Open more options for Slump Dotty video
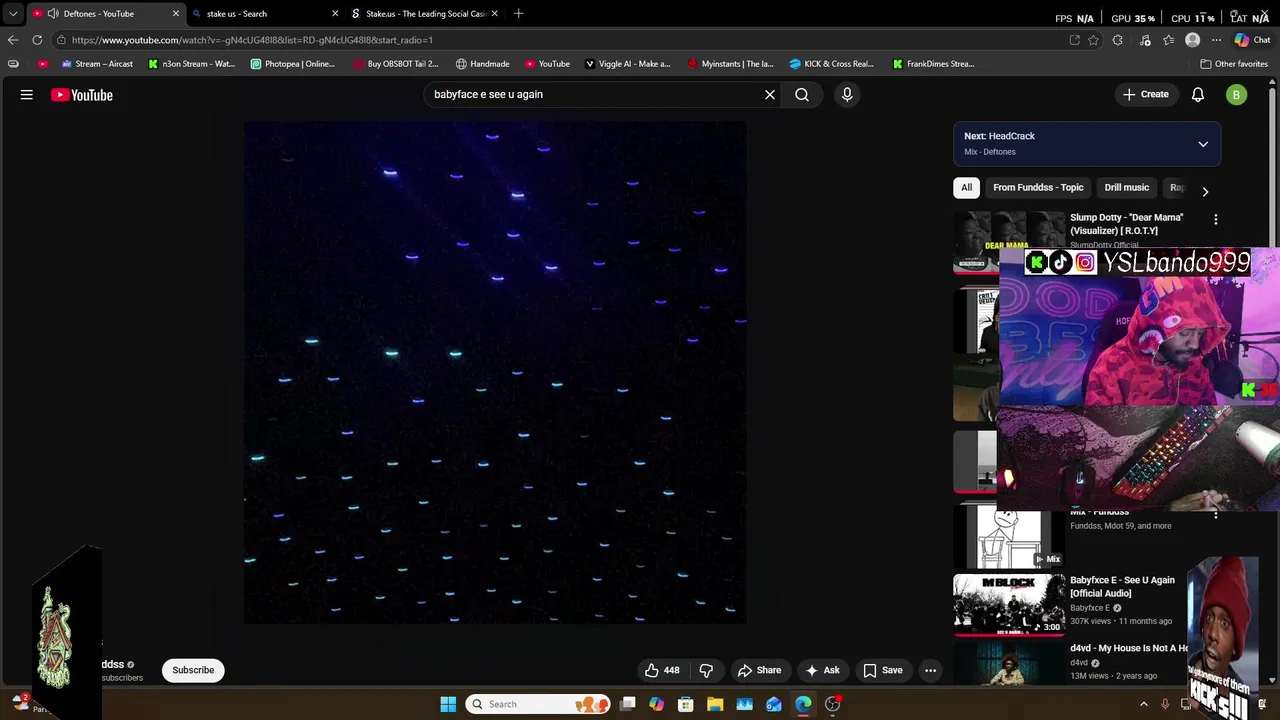 1216,219
